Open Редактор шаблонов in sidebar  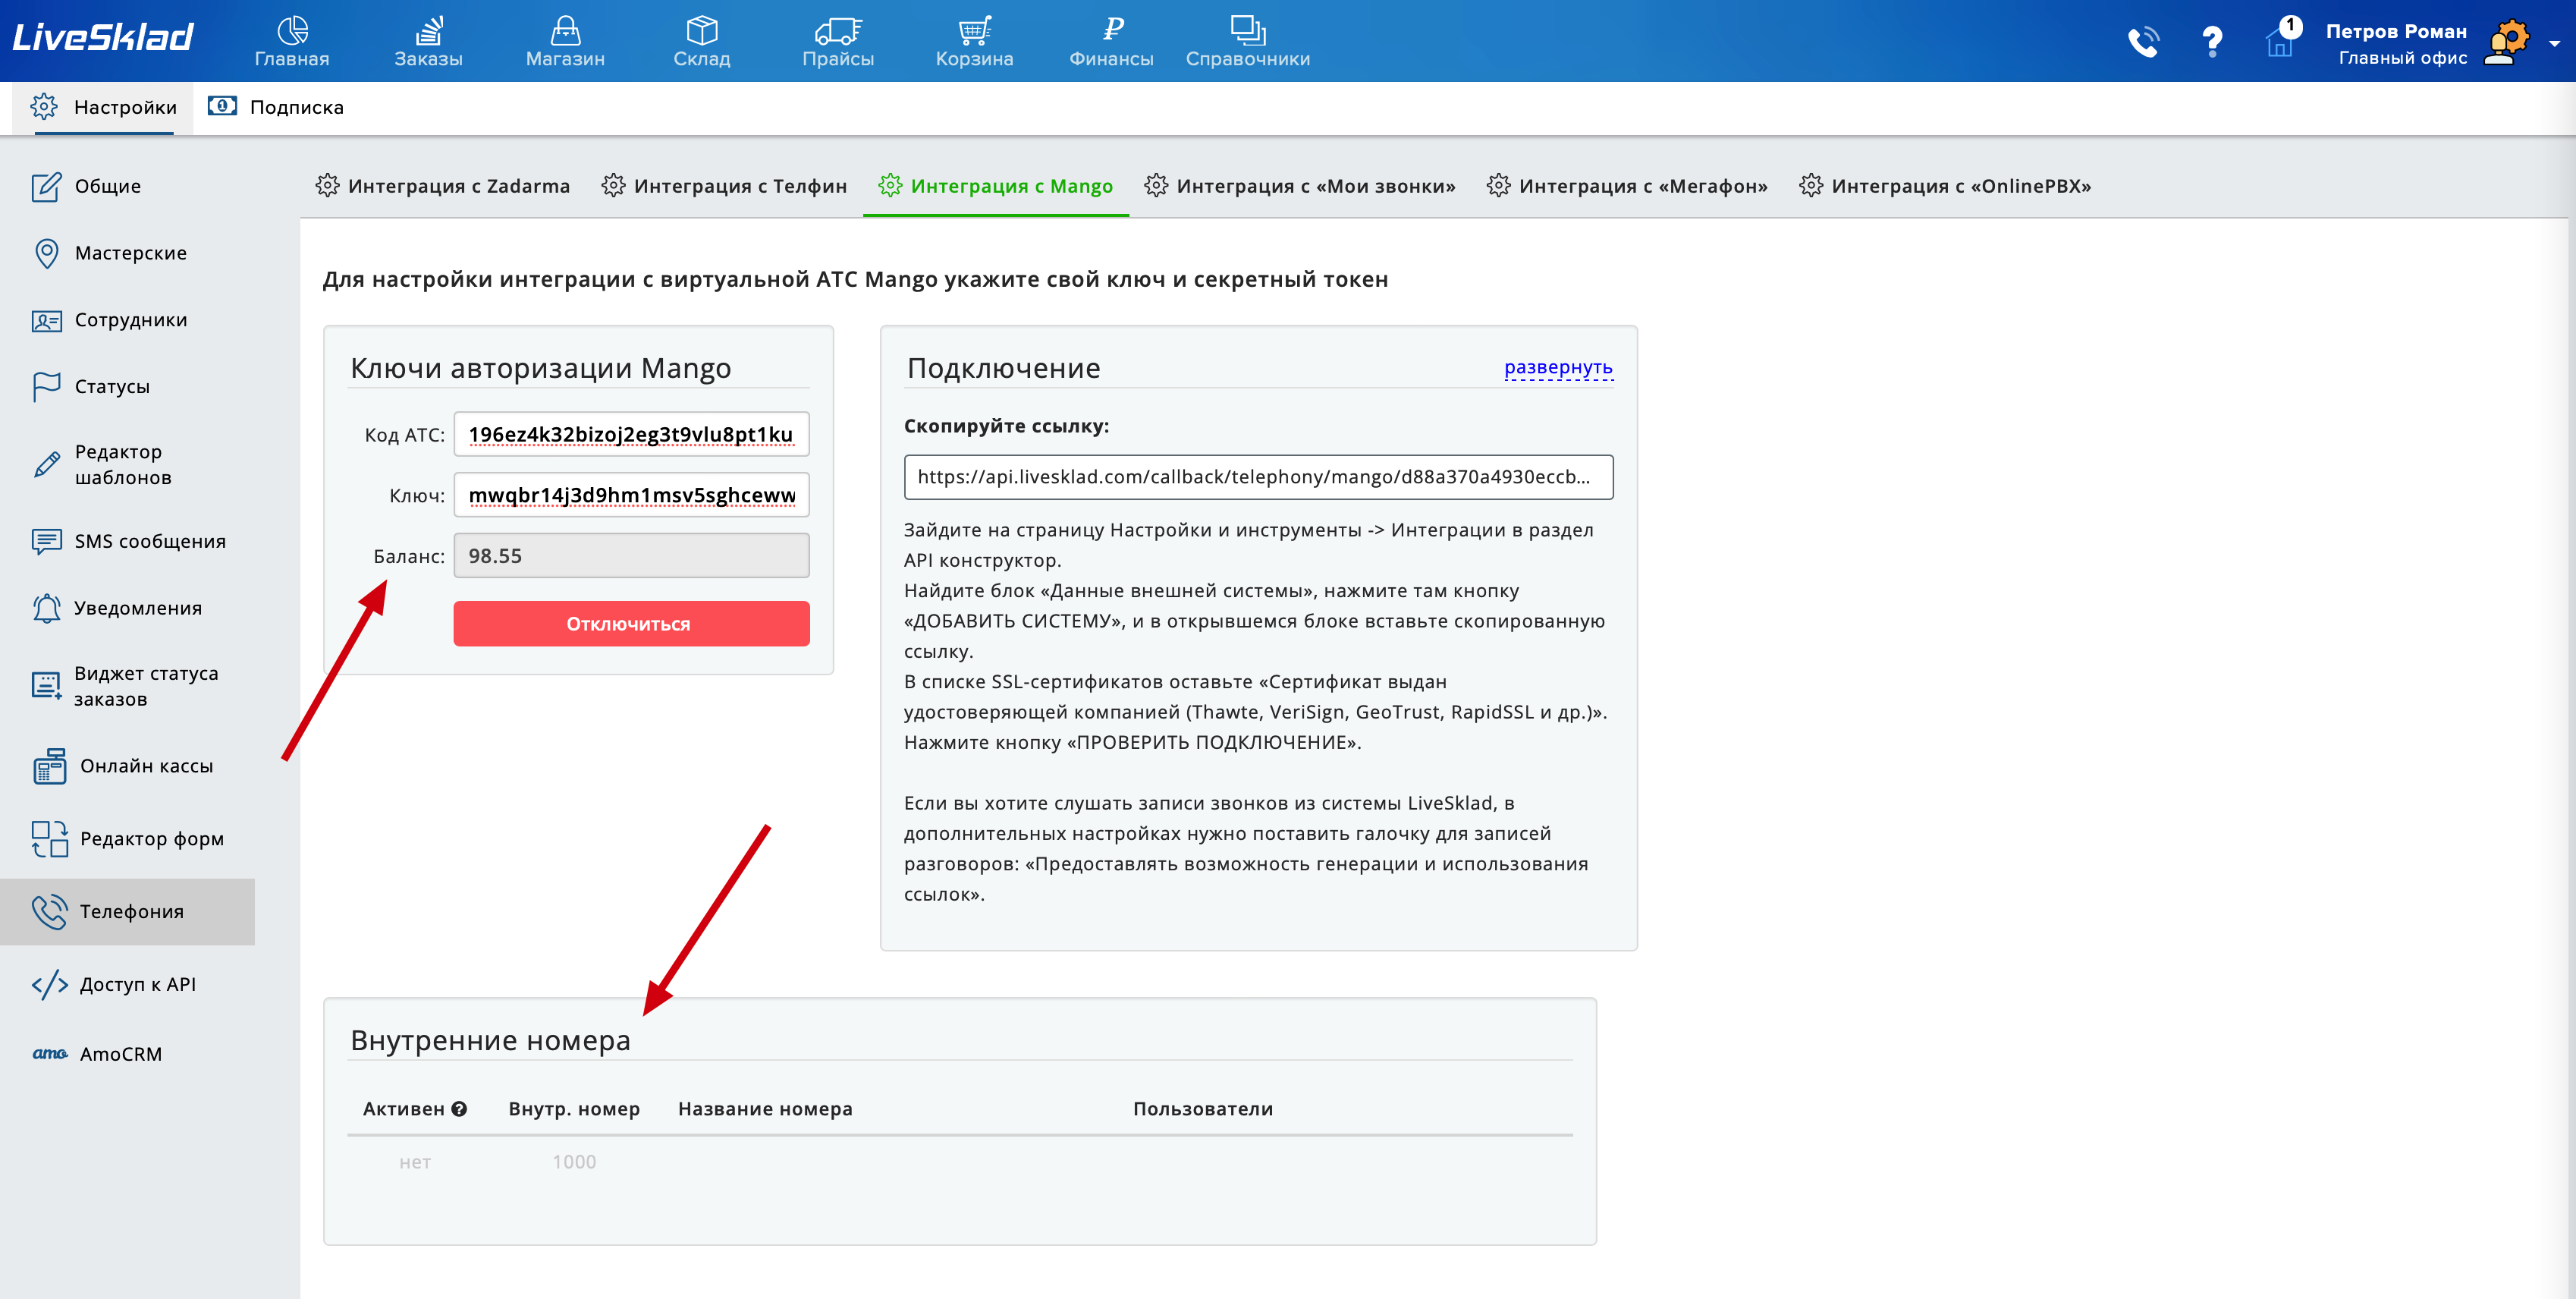point(102,464)
